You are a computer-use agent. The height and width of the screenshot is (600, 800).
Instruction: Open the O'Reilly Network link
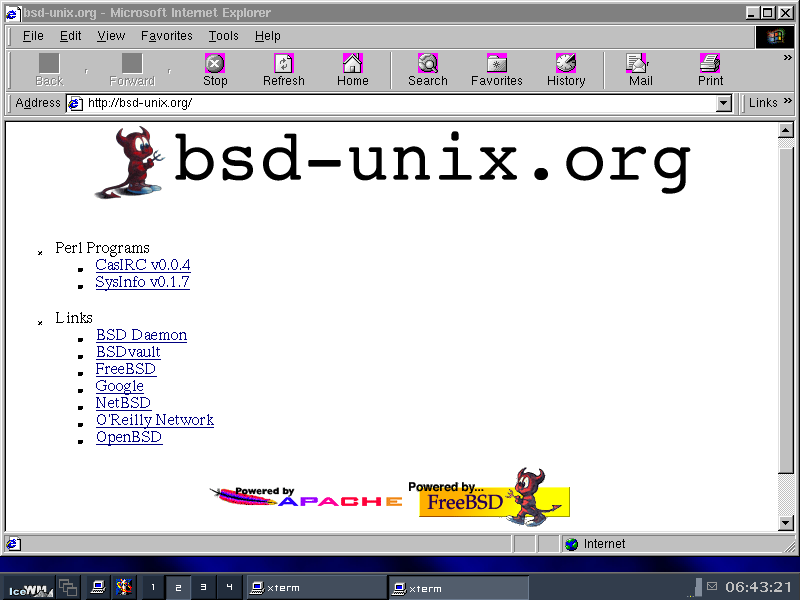(x=155, y=420)
